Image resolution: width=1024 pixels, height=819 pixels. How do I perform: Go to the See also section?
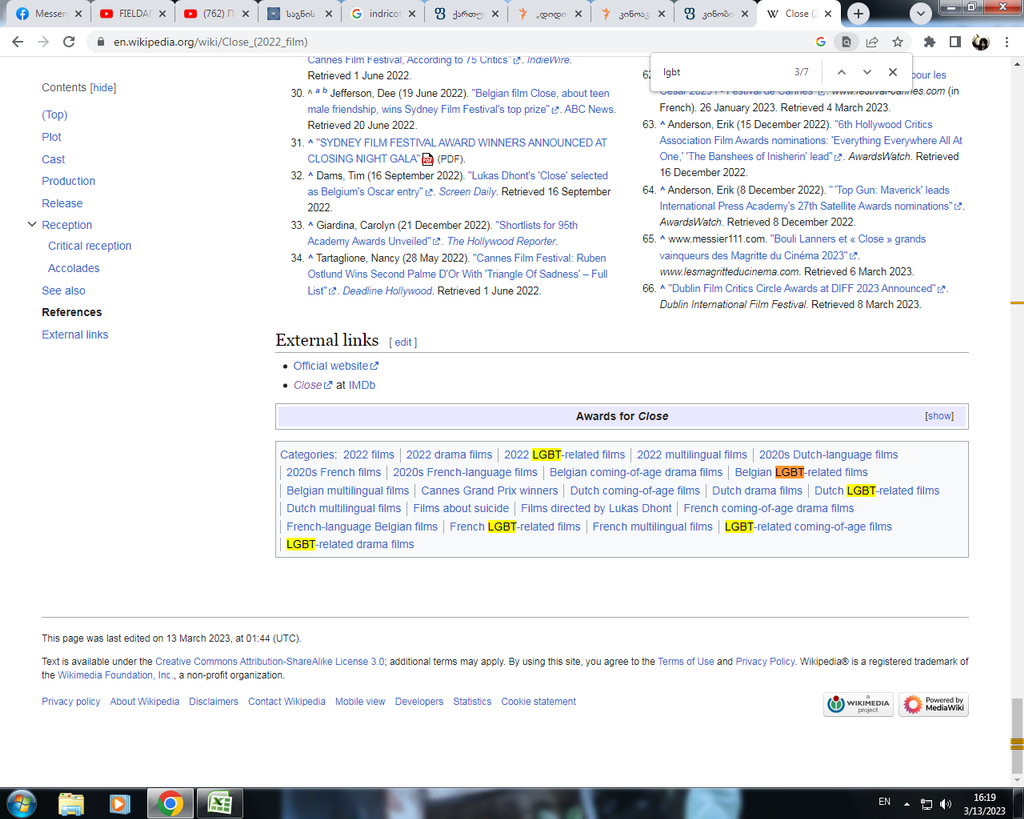point(63,291)
